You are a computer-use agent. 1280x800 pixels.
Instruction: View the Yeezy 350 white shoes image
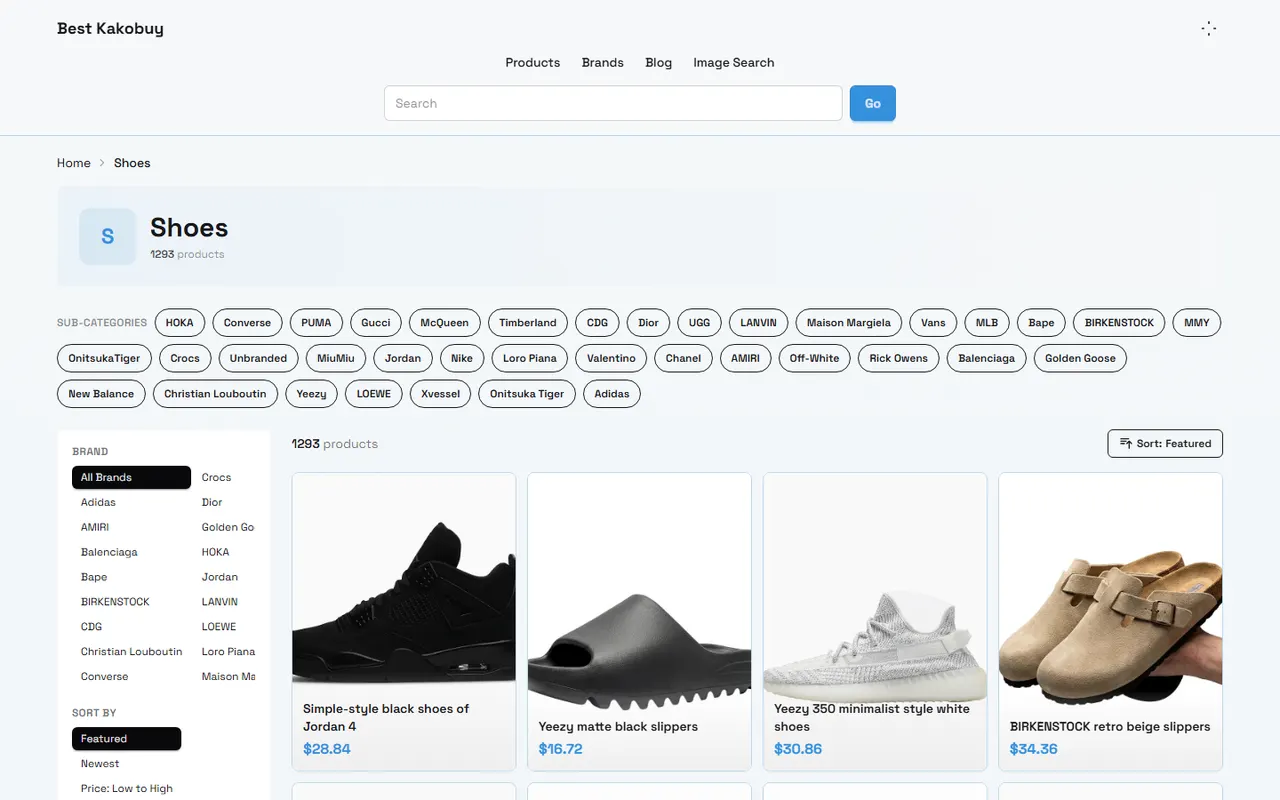coord(875,585)
